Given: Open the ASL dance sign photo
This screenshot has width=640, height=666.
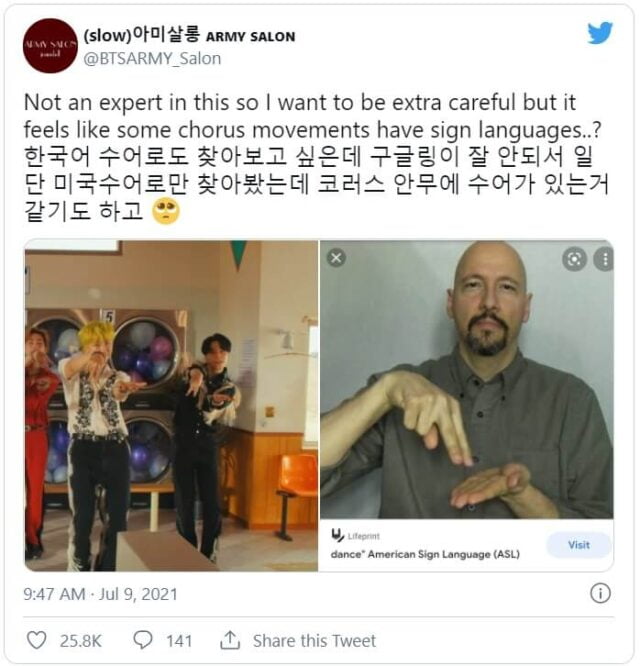Looking at the screenshot, I should [x=467, y=379].
